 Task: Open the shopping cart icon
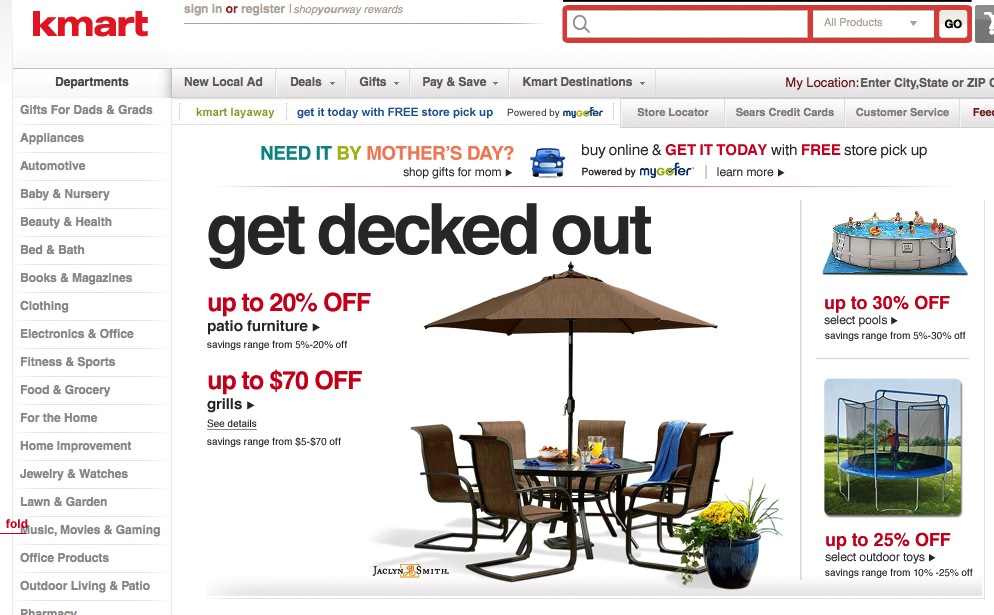pos(985,24)
